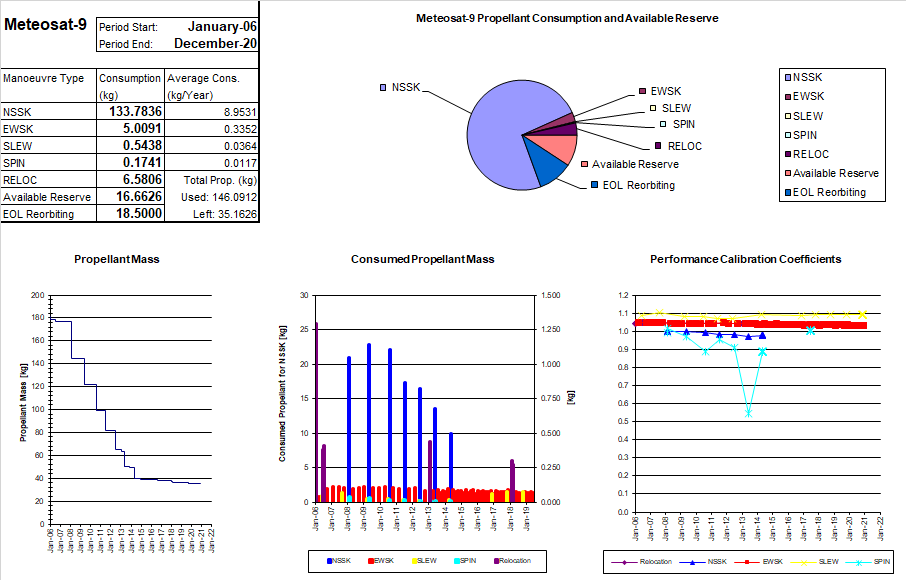Click the Meteosat-9 title cell

click(x=46, y=24)
